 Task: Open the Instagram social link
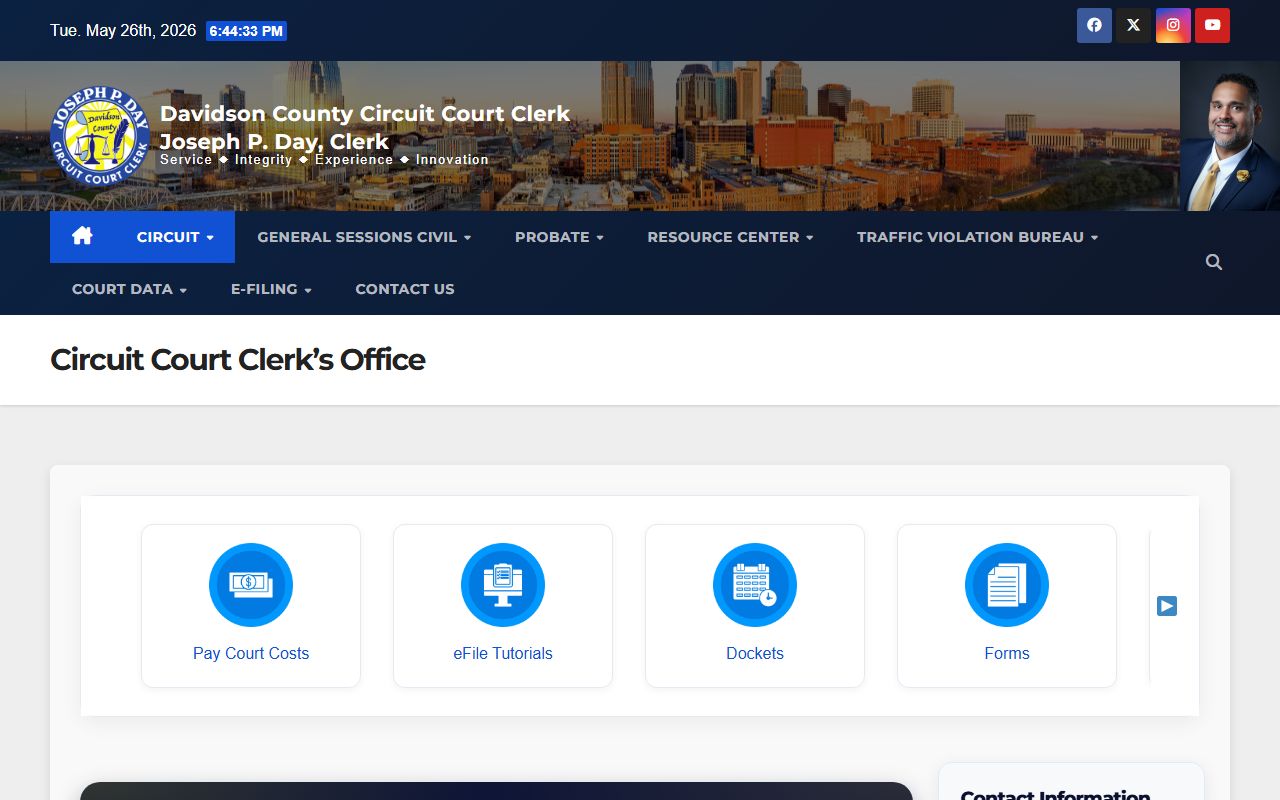1173,26
